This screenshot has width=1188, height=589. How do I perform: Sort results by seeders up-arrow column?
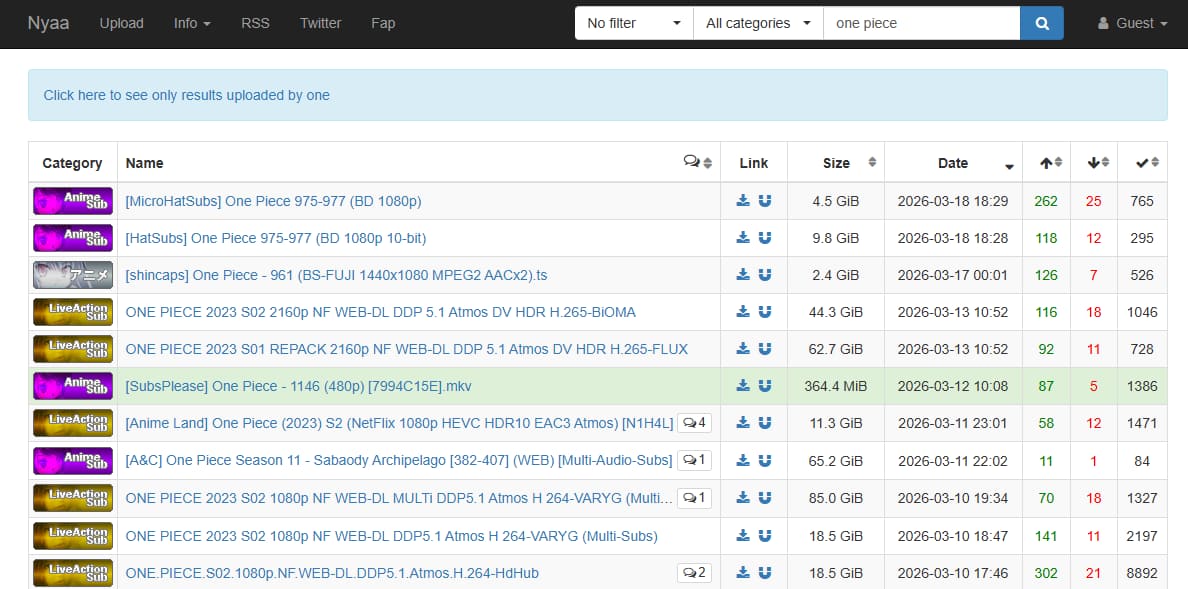1046,163
